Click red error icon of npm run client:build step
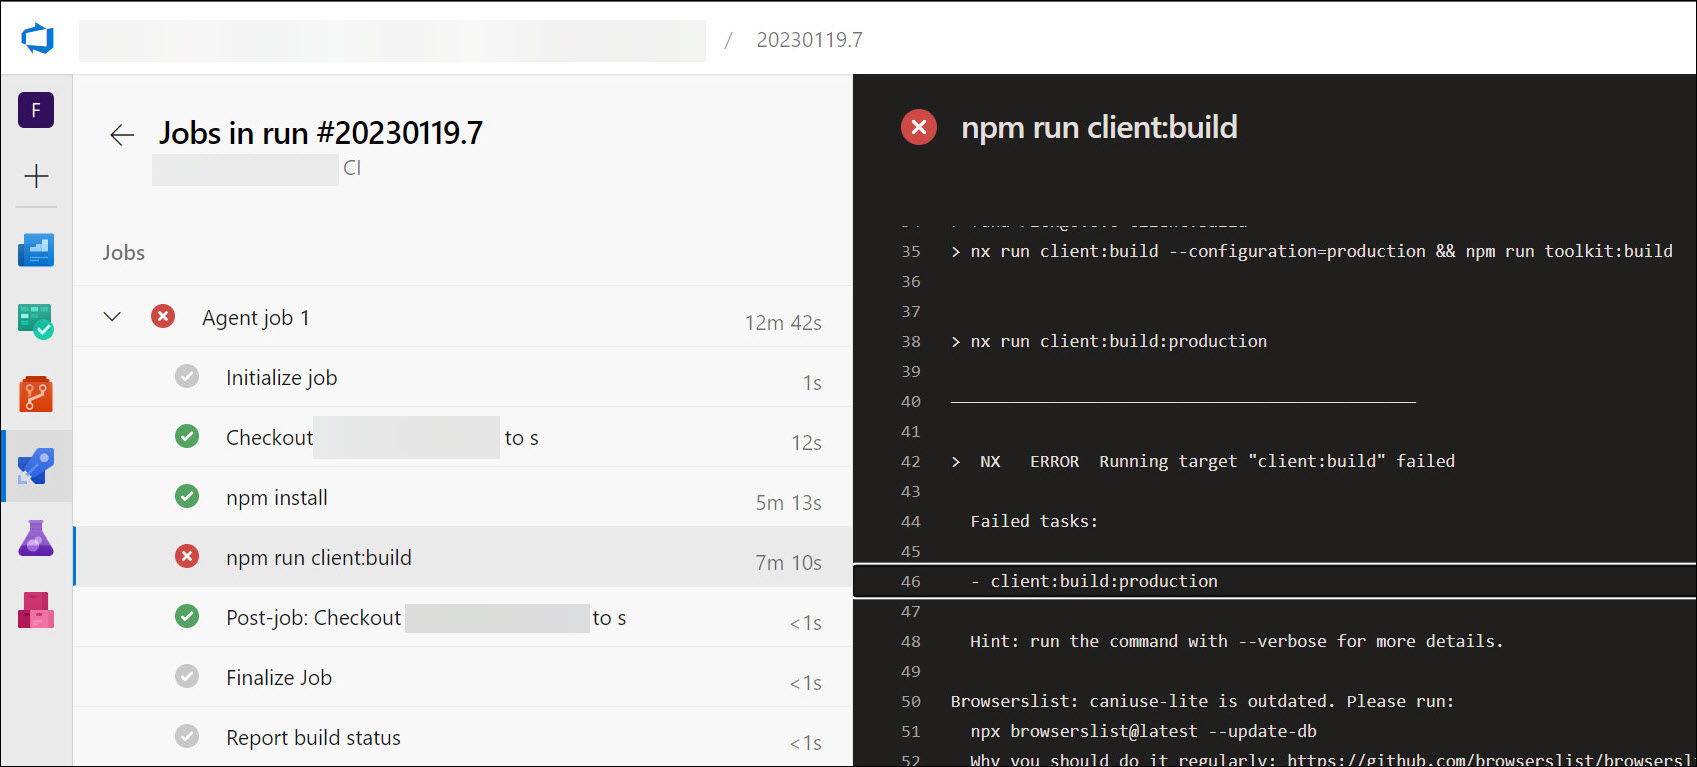1697x767 pixels. coord(187,556)
